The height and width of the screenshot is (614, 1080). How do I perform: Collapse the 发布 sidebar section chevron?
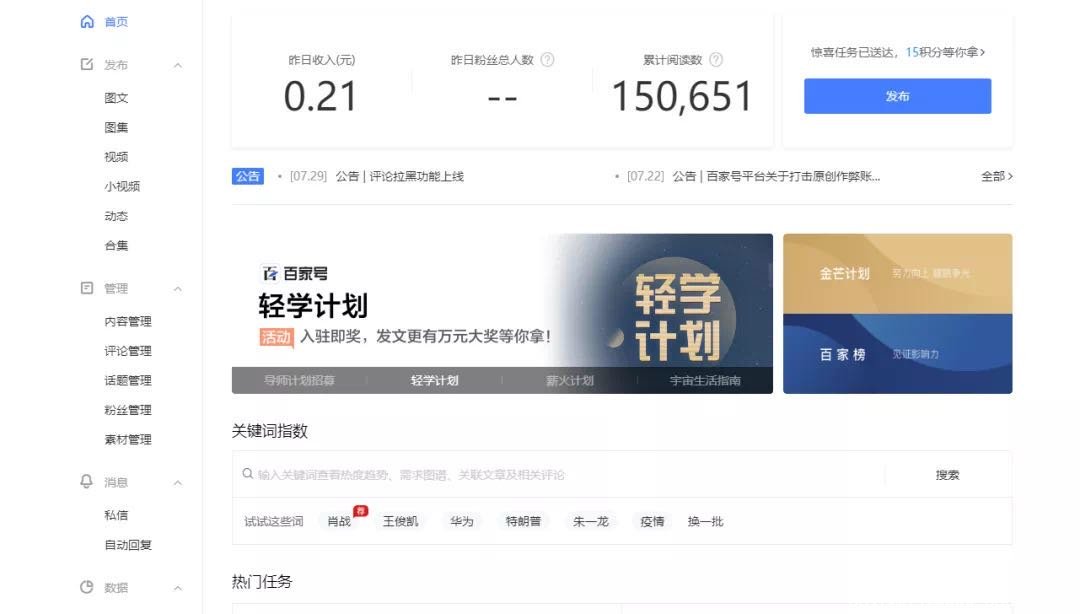178,65
